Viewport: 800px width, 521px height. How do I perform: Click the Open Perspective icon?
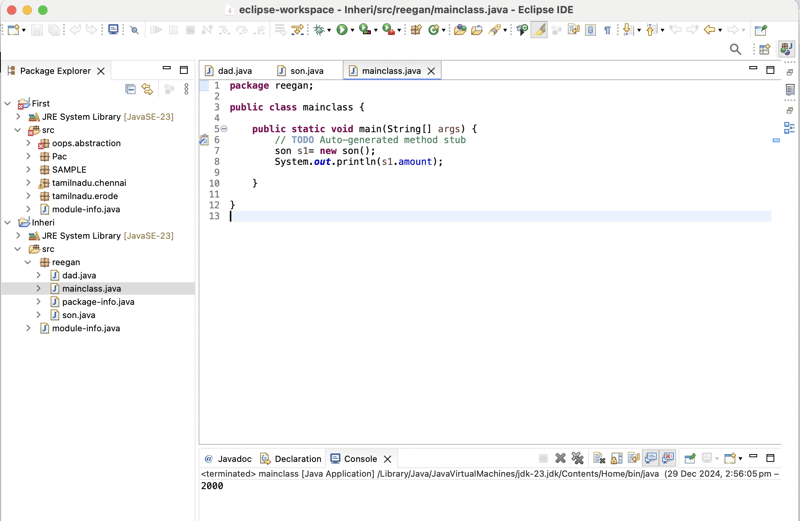(x=765, y=49)
